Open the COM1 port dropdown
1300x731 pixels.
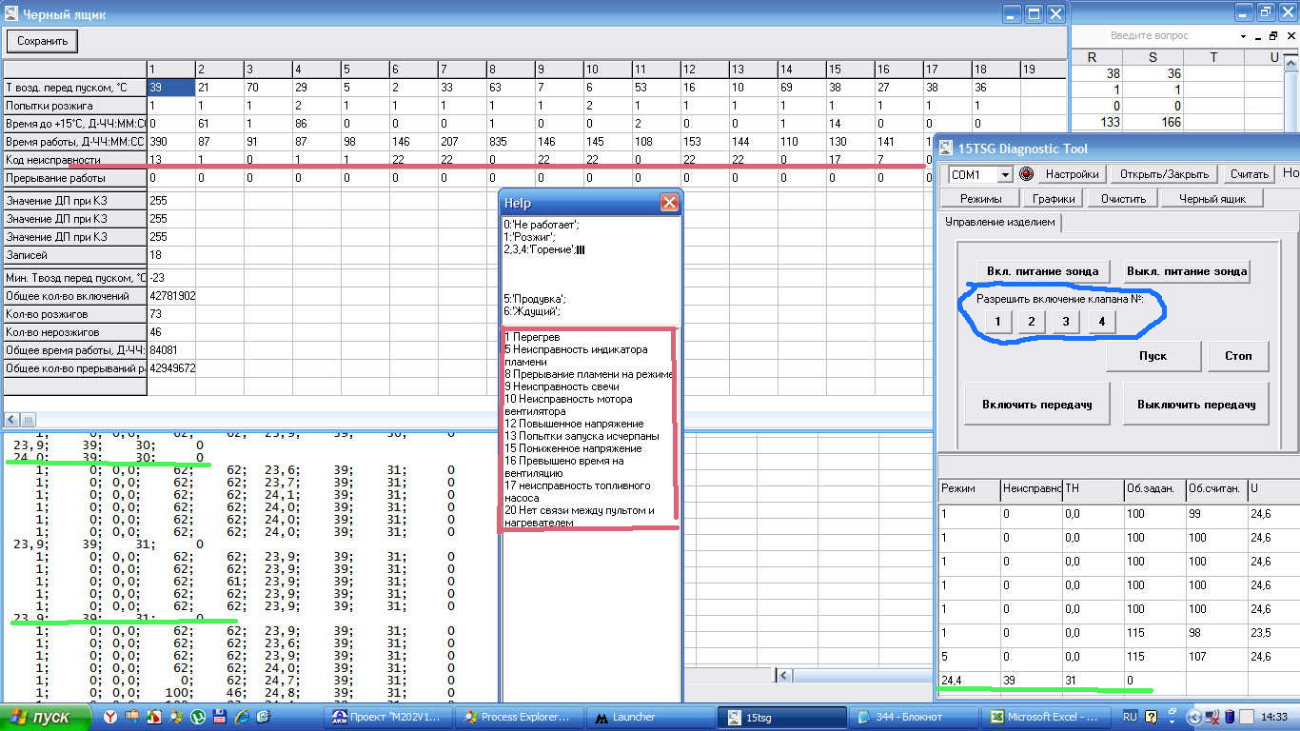[x=1005, y=175]
